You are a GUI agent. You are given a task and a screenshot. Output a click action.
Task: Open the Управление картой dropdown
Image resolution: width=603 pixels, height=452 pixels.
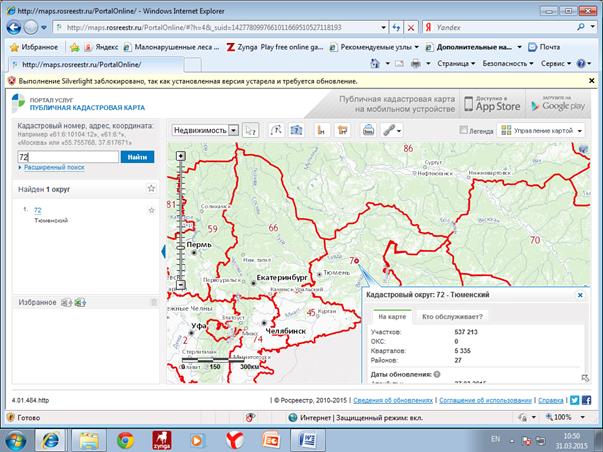click(x=541, y=130)
